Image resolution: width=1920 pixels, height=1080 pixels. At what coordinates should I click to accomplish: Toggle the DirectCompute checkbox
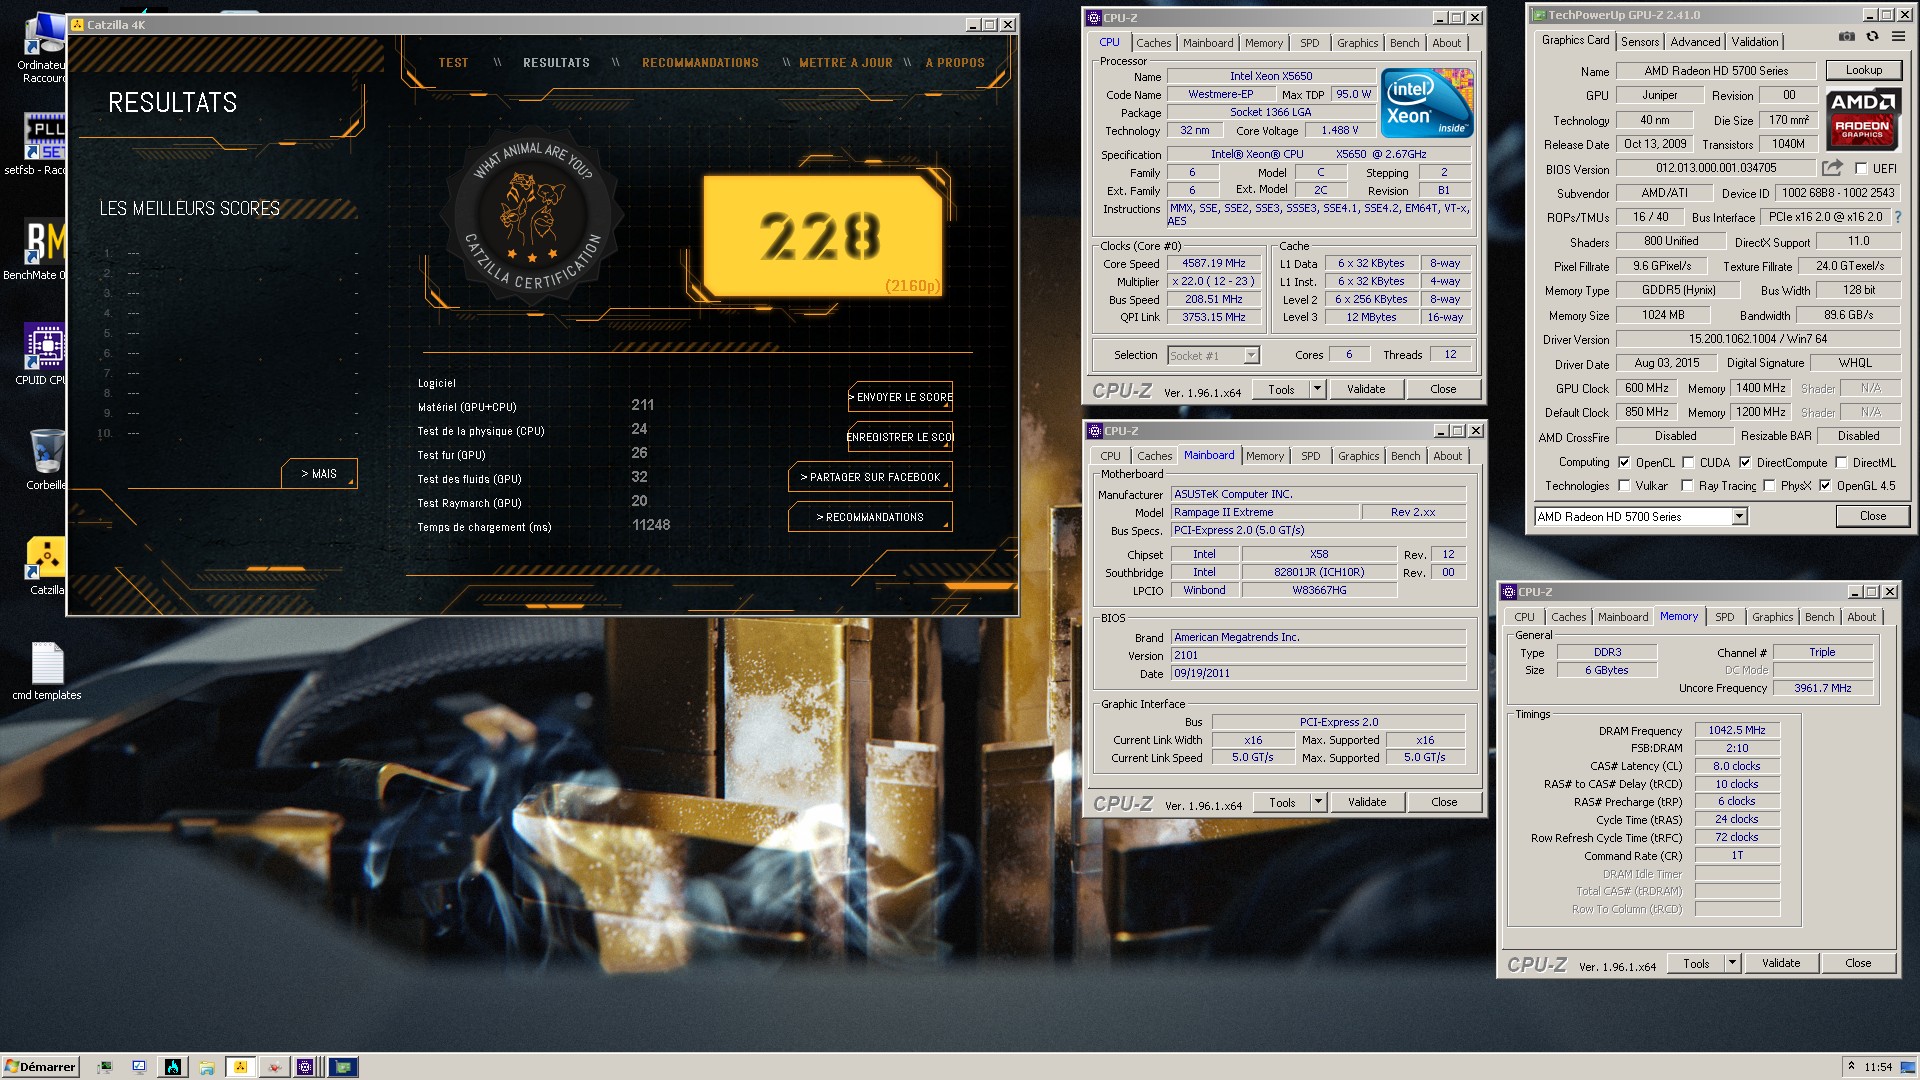point(1745,462)
